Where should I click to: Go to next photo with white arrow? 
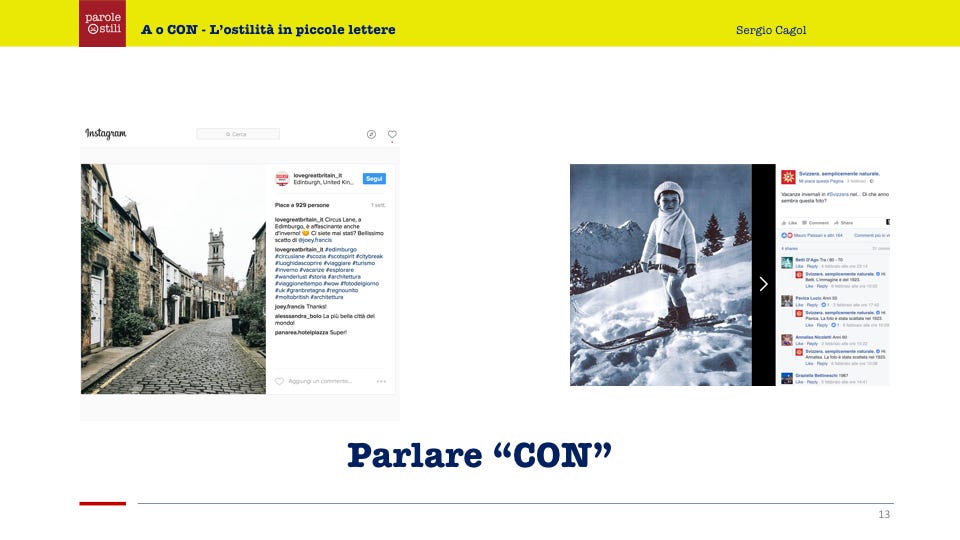tap(763, 283)
